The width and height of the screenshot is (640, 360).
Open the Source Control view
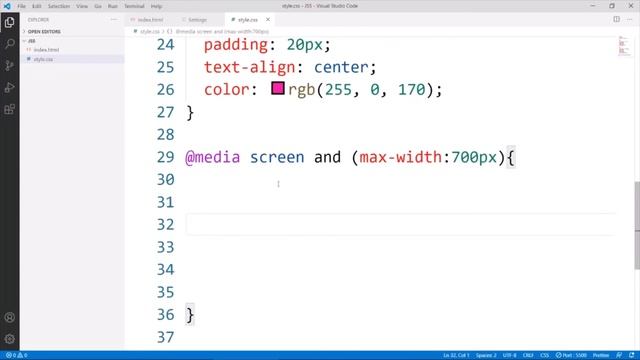[x=9, y=65]
